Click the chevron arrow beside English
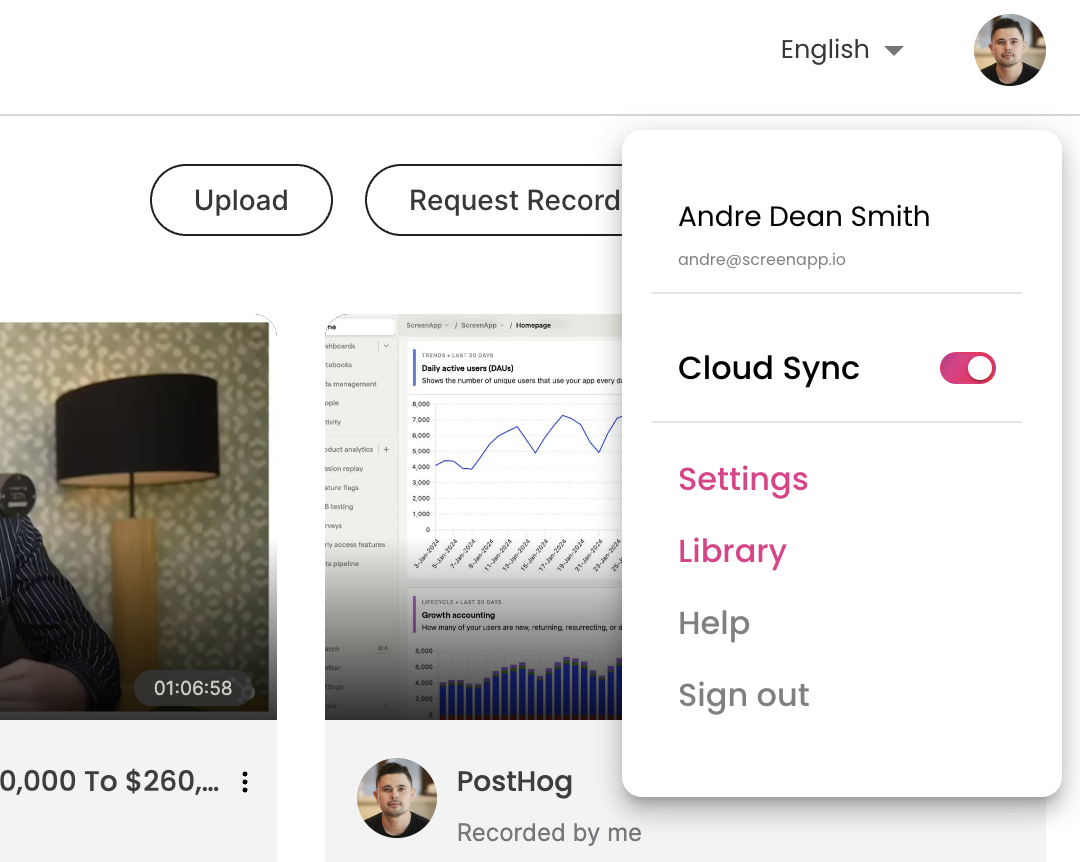Screen dimensions: 1080x862 pos(895,50)
